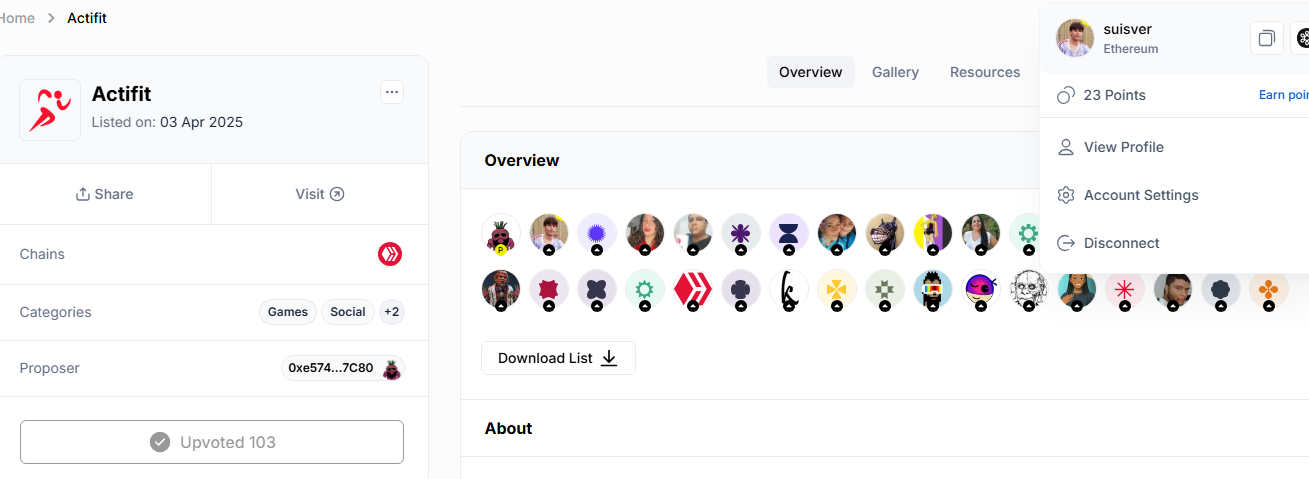The height and width of the screenshot is (479, 1309).
Task: Expand the +2 extra categories badge
Action: coord(392,312)
